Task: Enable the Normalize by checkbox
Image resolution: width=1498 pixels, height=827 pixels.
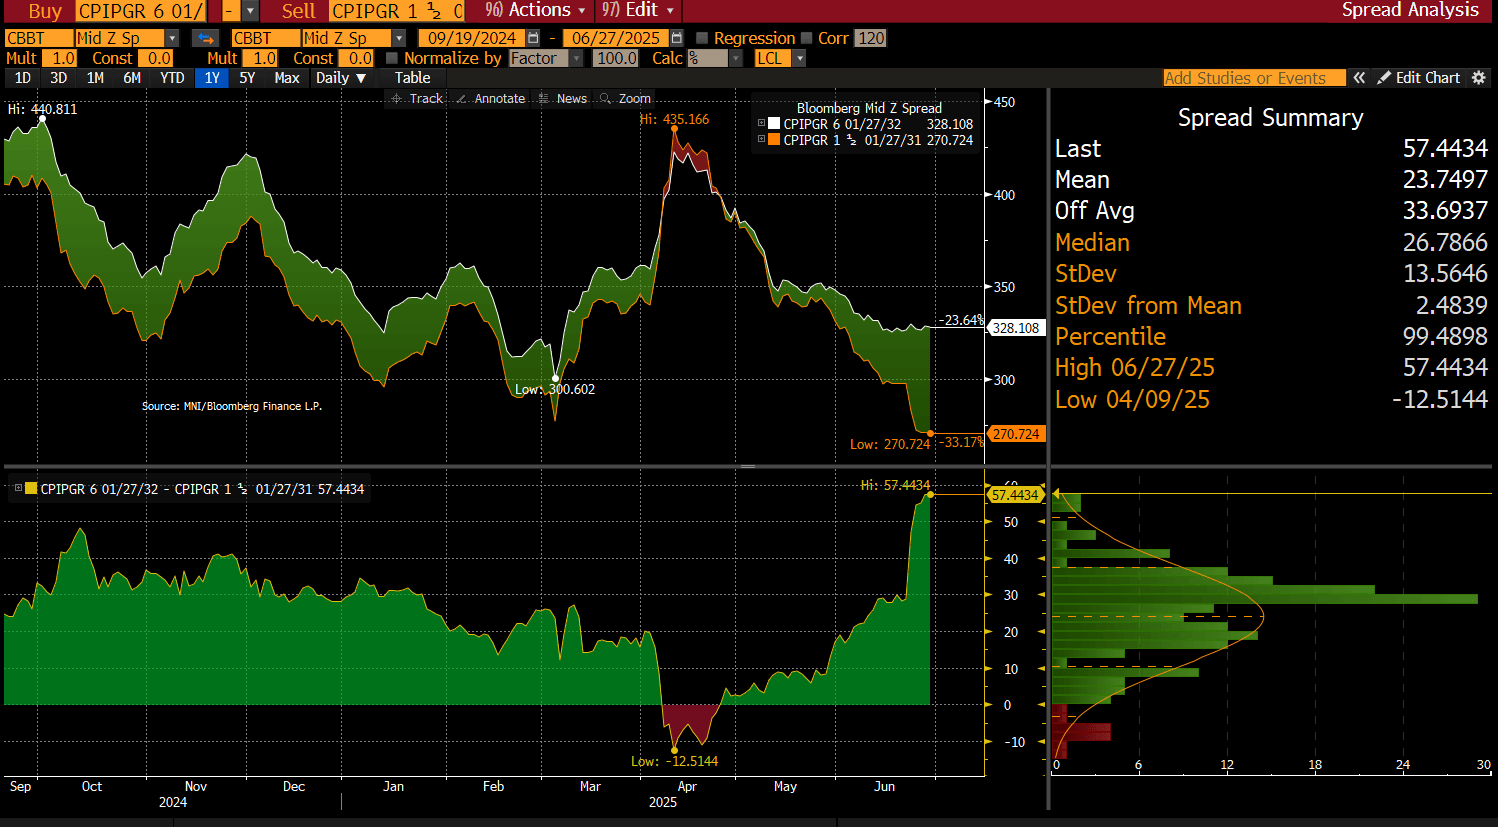Action: click(x=392, y=58)
